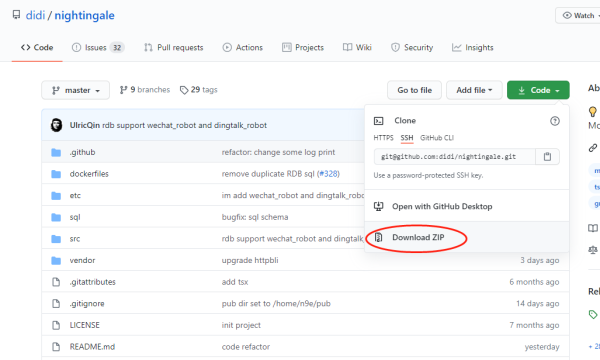Open the Projects tab
Screen dimensions: 600x360
tap(303, 47)
